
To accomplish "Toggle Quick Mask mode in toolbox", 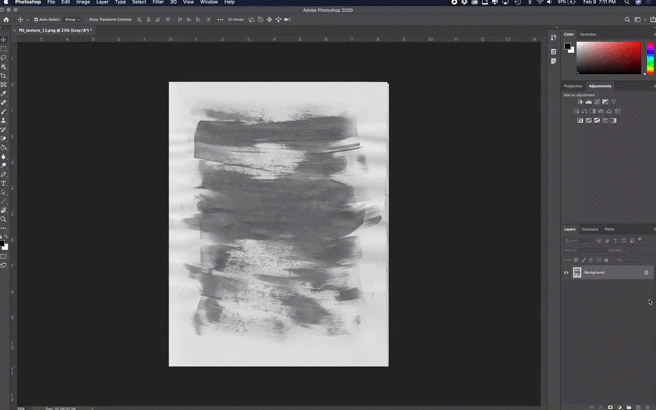I will (x=3, y=256).
